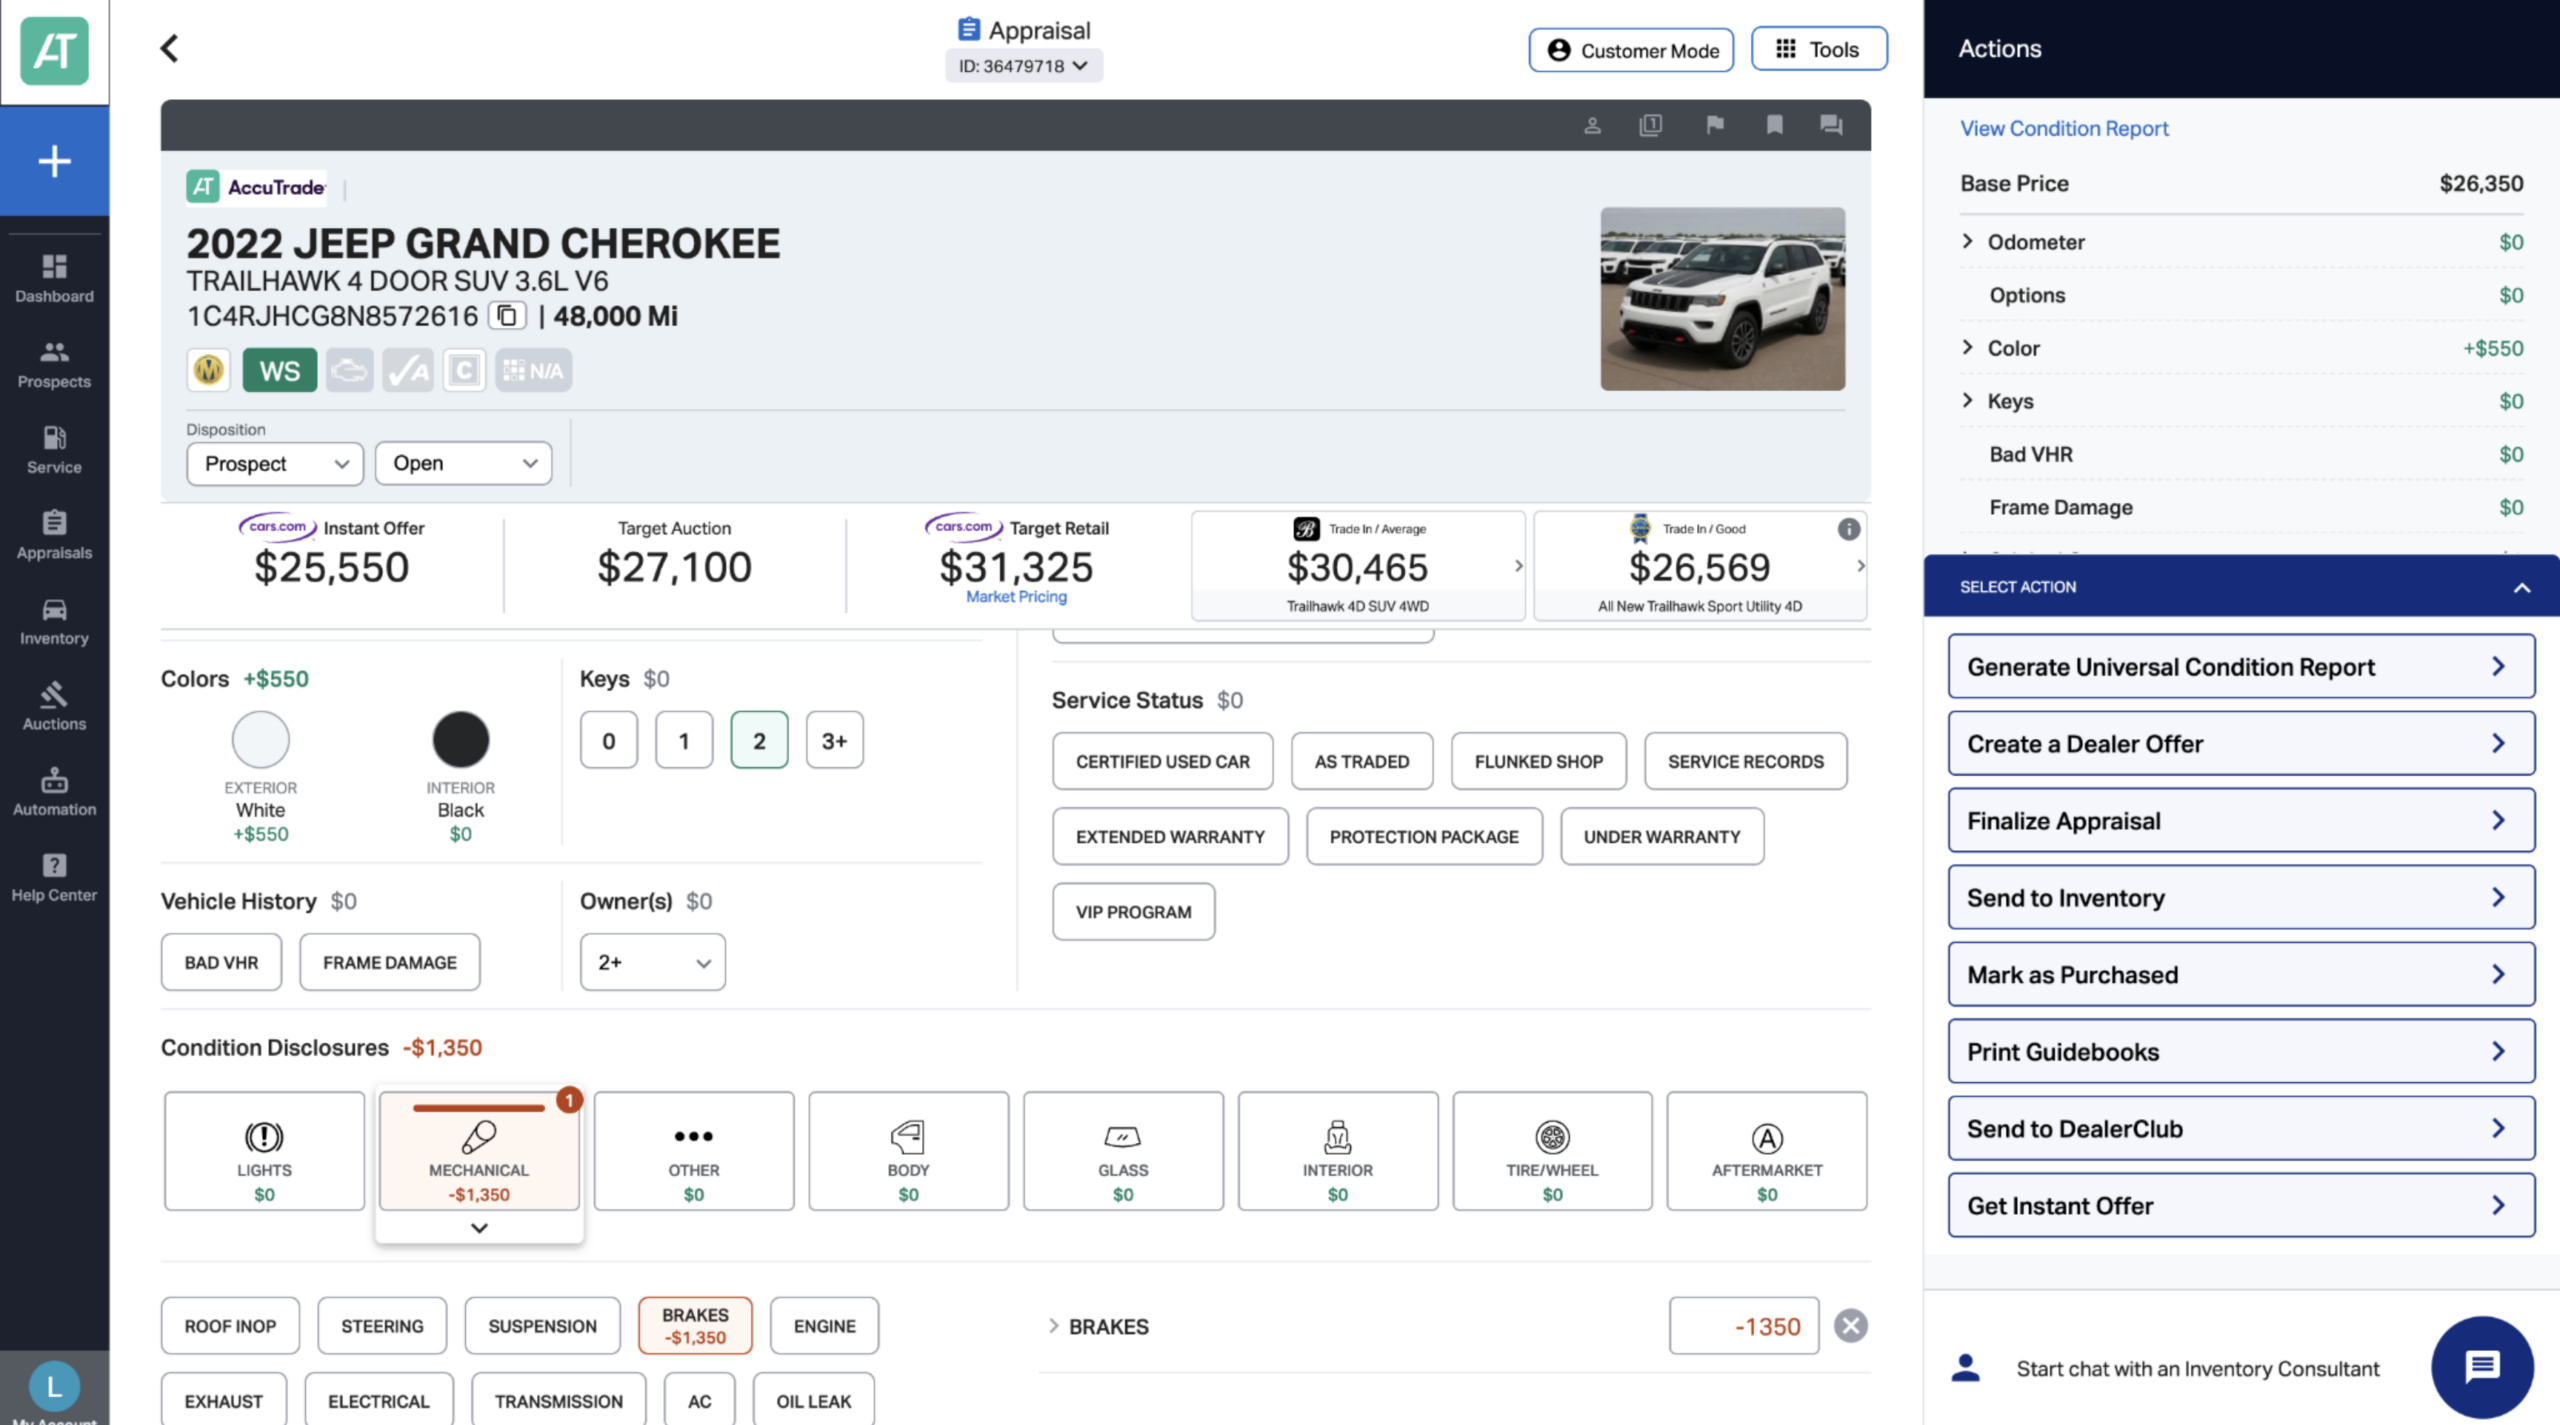Screen dimensions: 2560x1425
Task: Open the Prospects sidebar item
Action: 54,364
